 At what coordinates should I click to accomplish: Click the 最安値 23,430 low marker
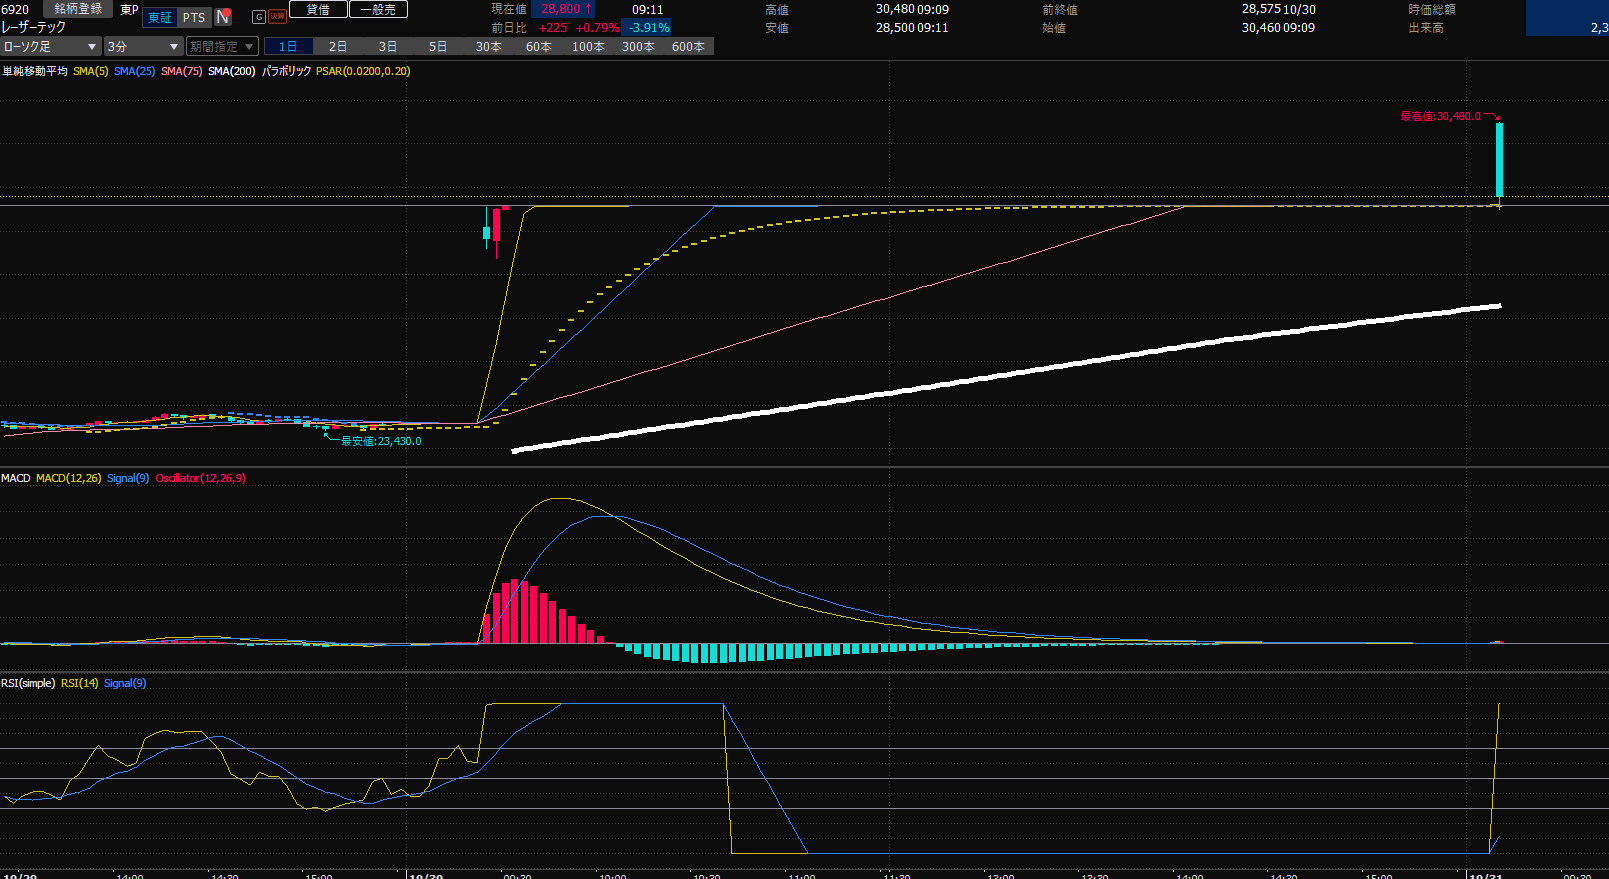pyautogui.click(x=381, y=441)
